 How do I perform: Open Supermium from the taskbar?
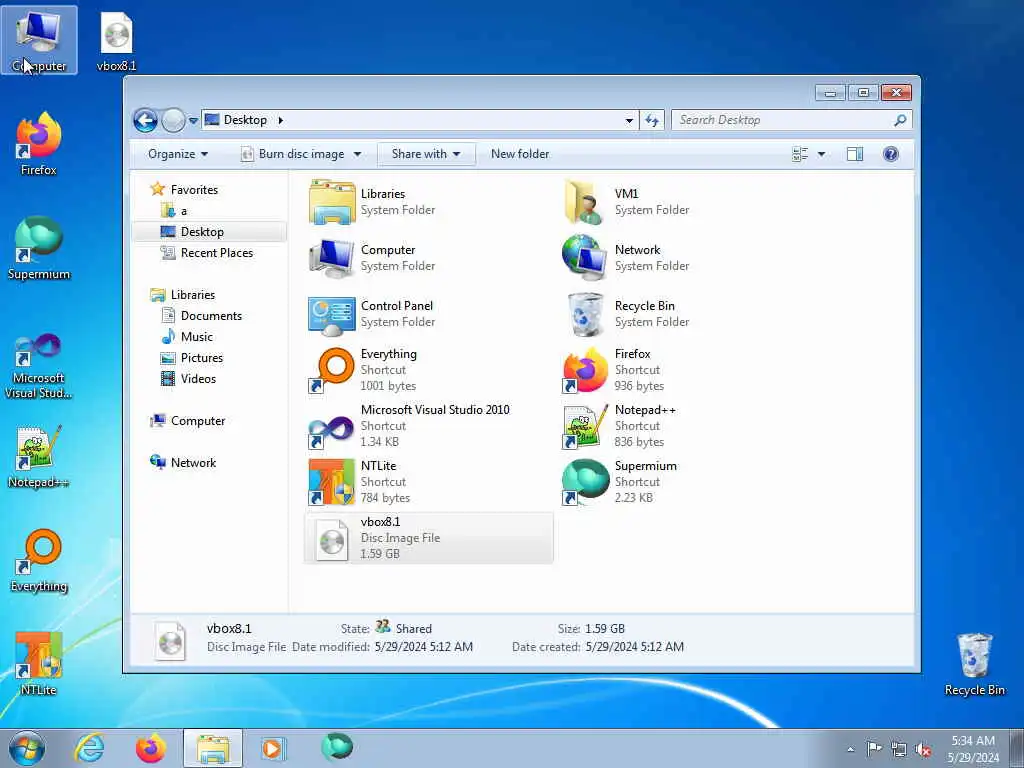coord(337,747)
